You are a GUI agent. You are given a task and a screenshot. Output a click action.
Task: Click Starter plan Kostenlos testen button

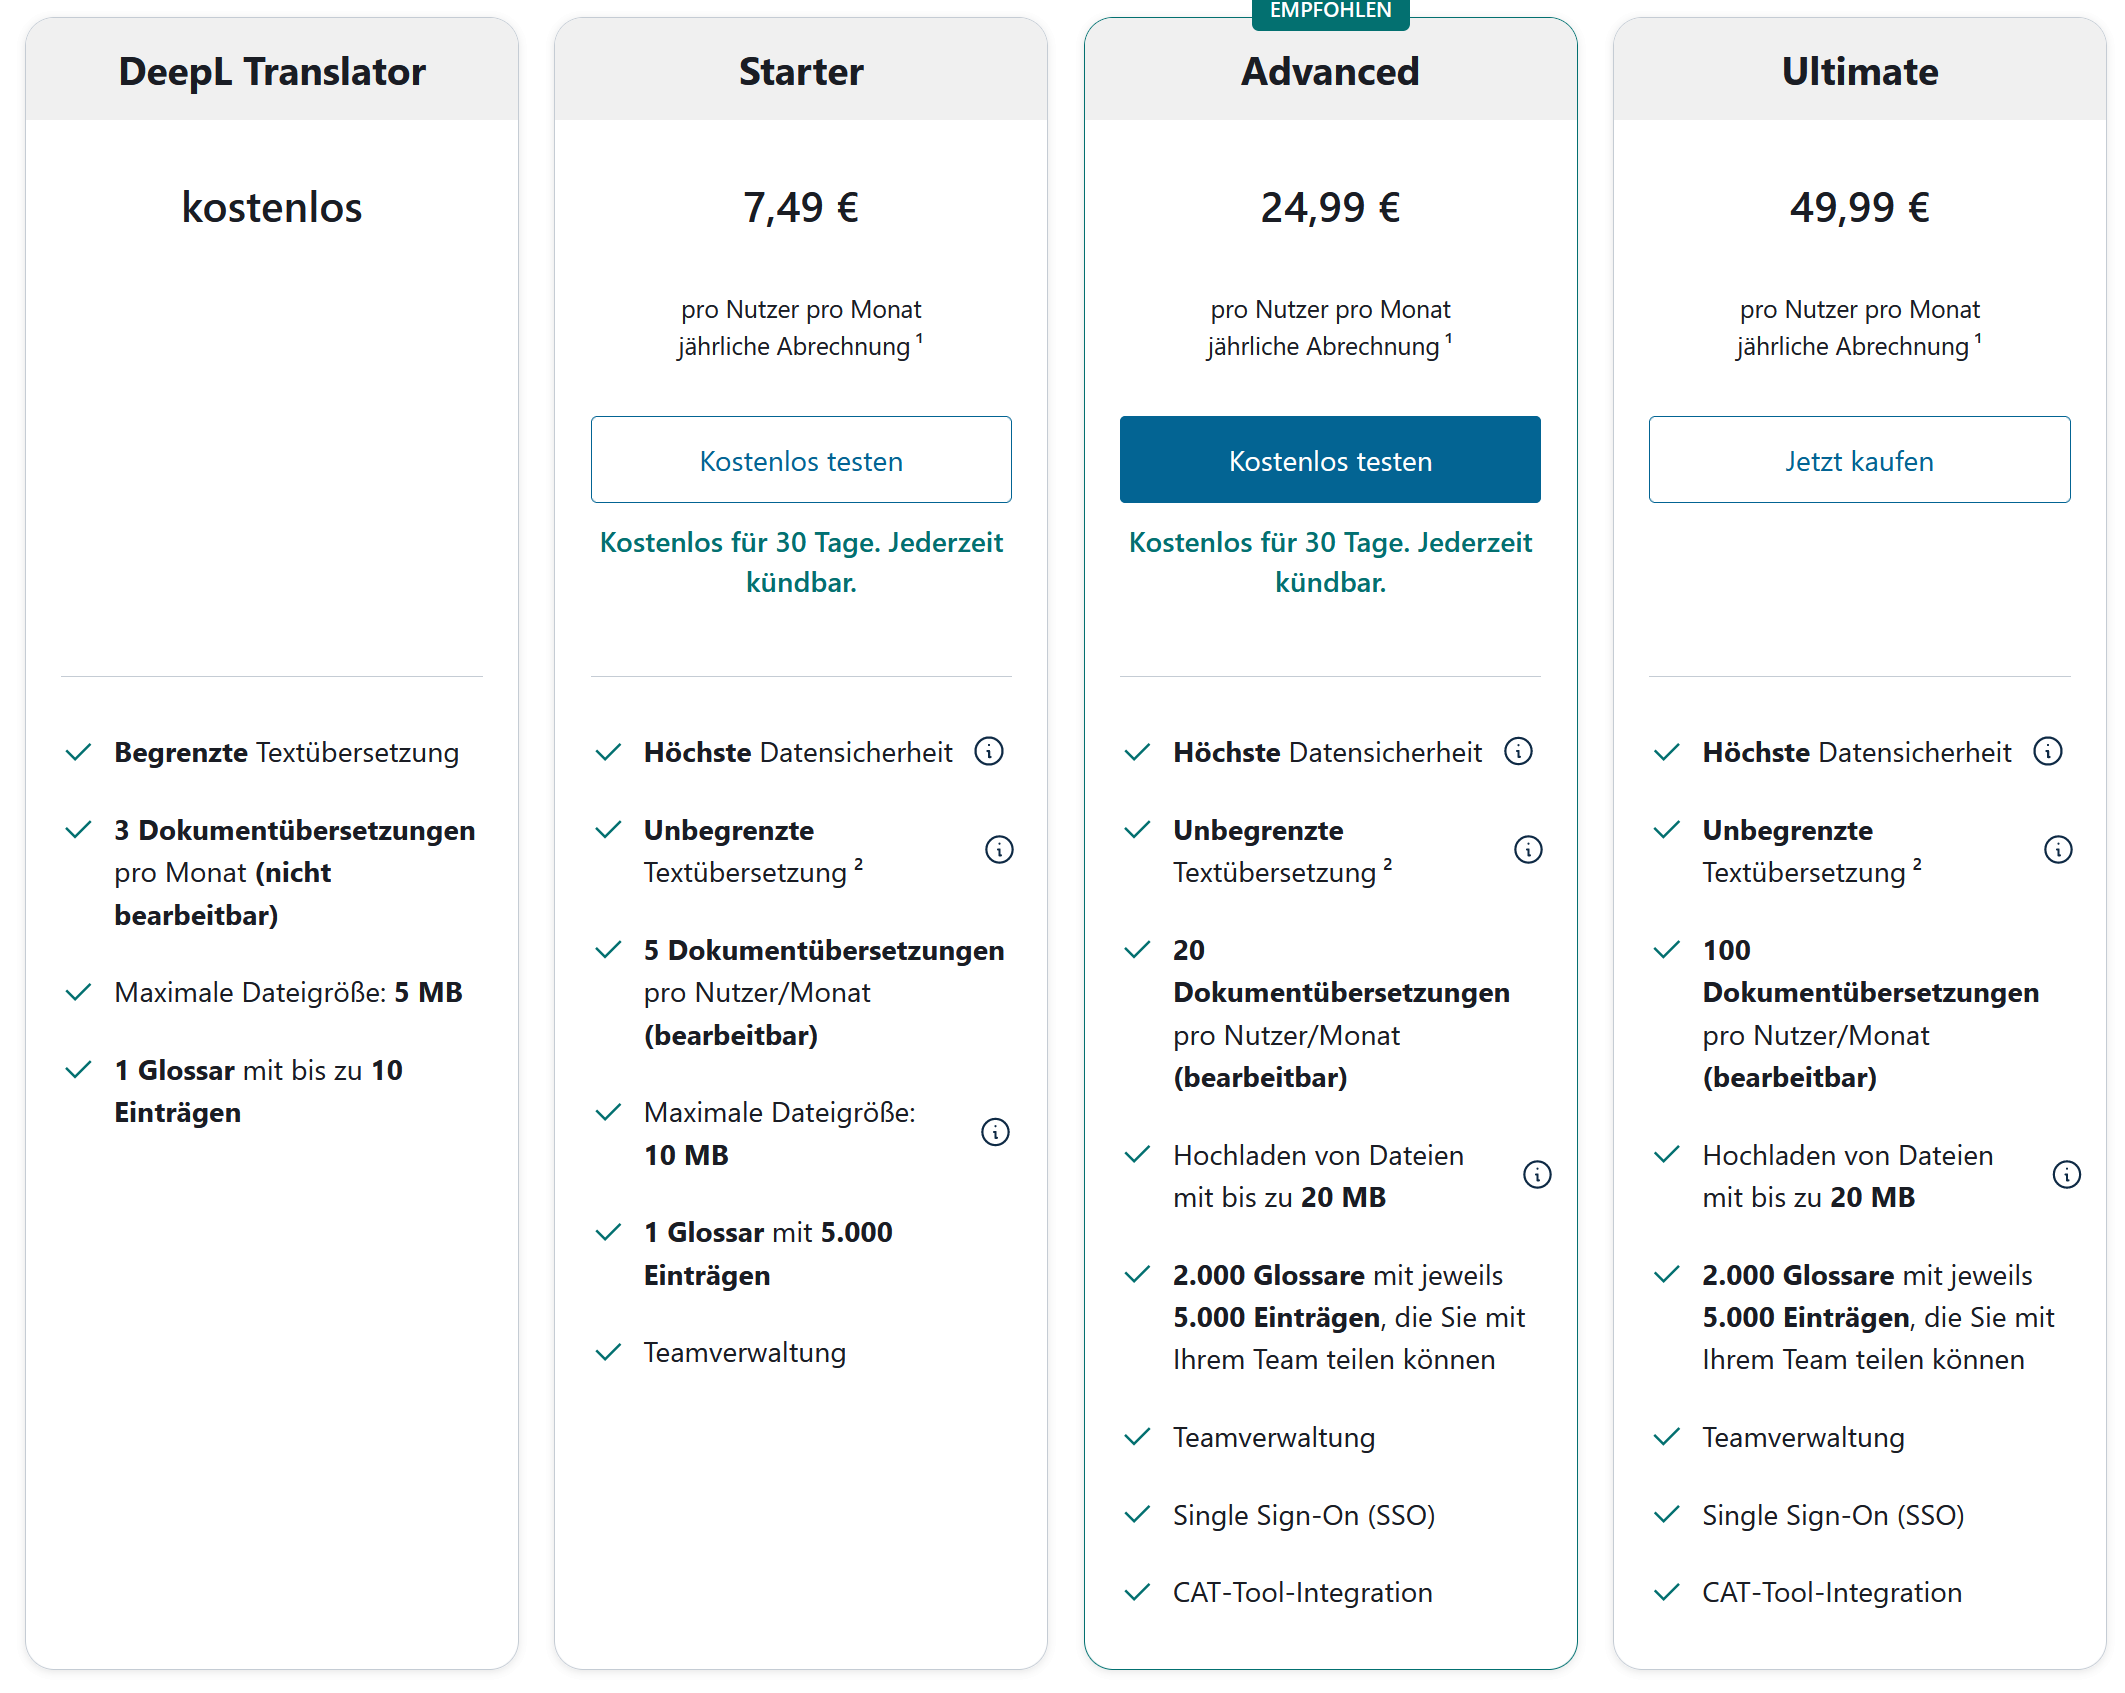(x=801, y=460)
